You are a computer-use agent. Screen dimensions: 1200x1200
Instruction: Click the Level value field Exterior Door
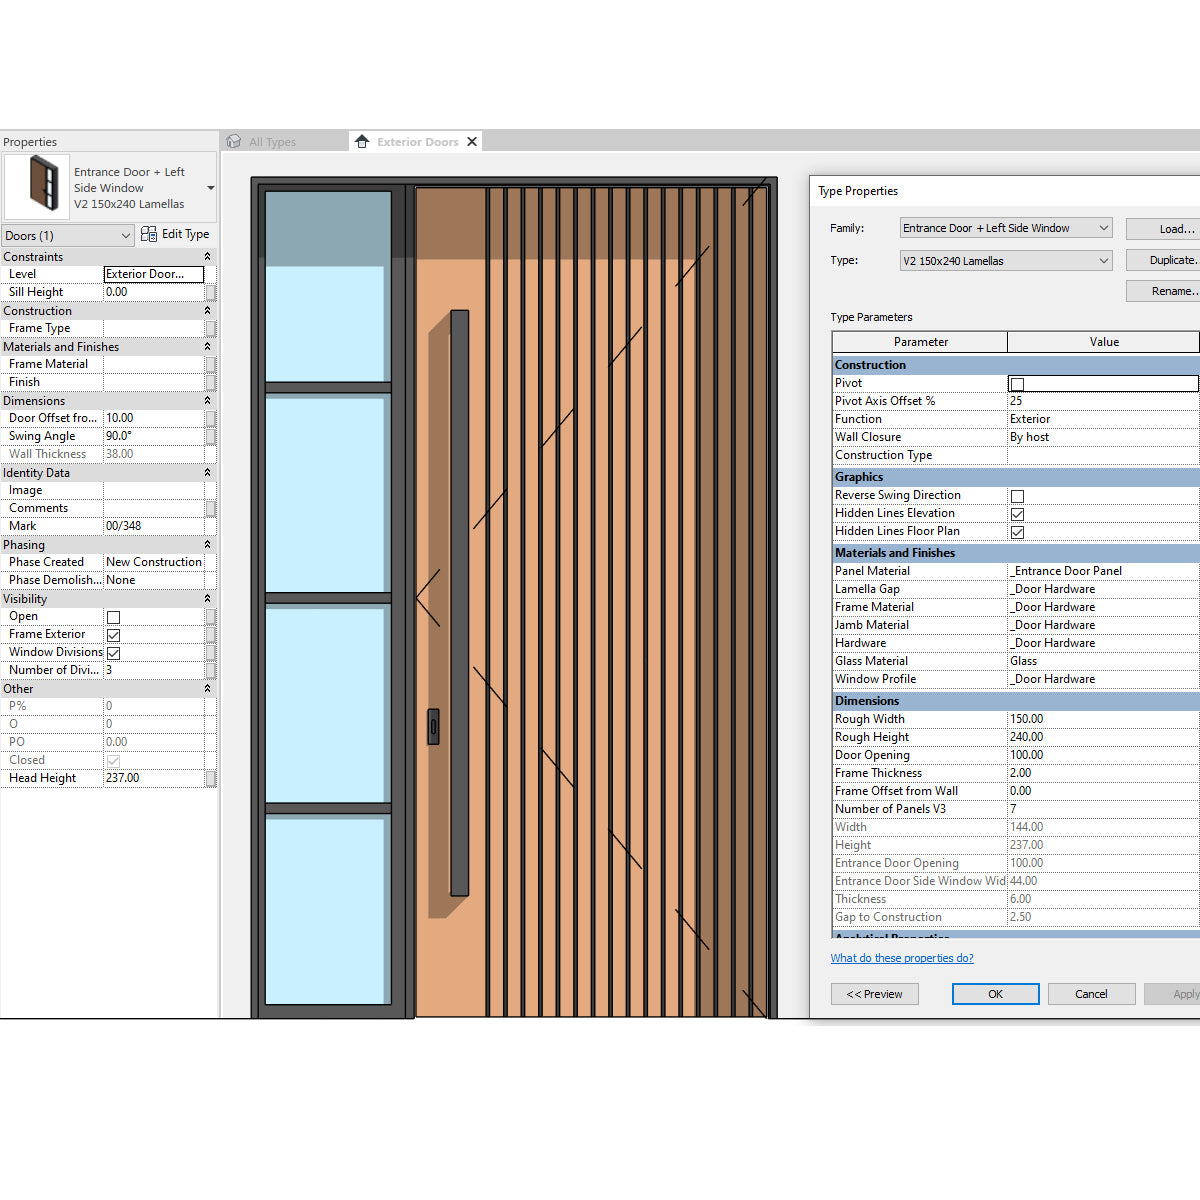pyautogui.click(x=154, y=274)
